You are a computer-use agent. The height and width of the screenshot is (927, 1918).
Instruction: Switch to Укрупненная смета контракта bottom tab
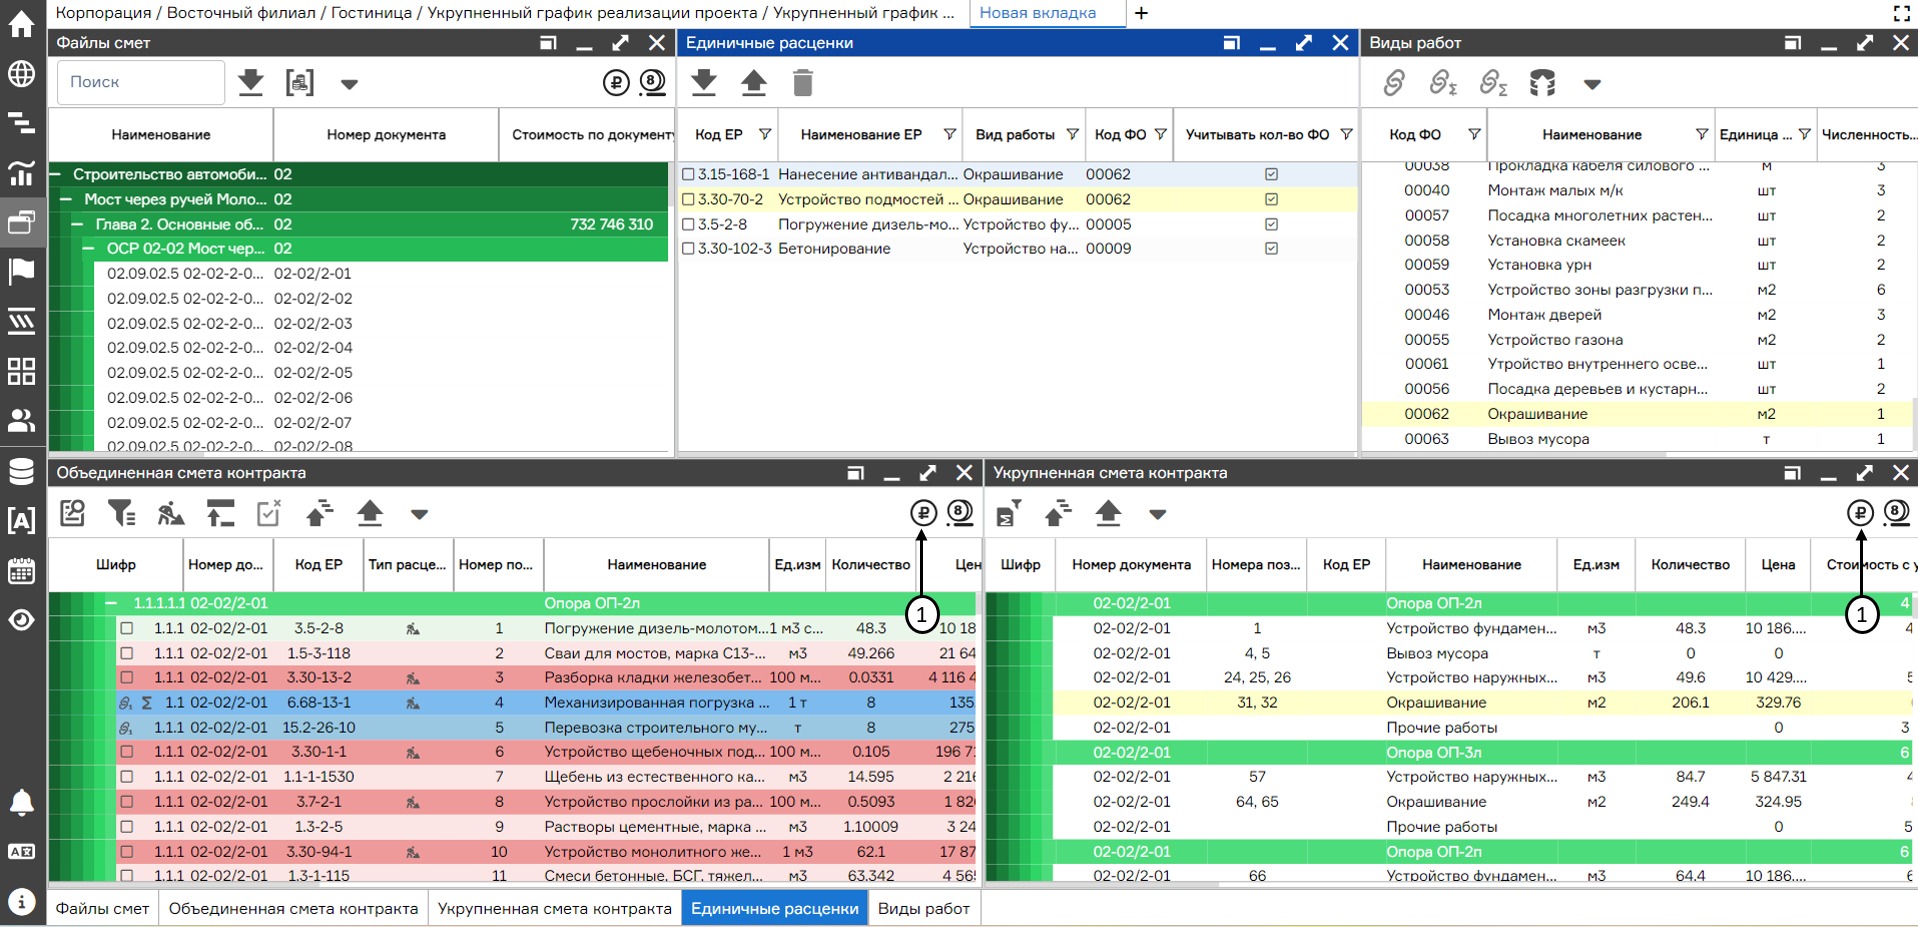click(554, 908)
